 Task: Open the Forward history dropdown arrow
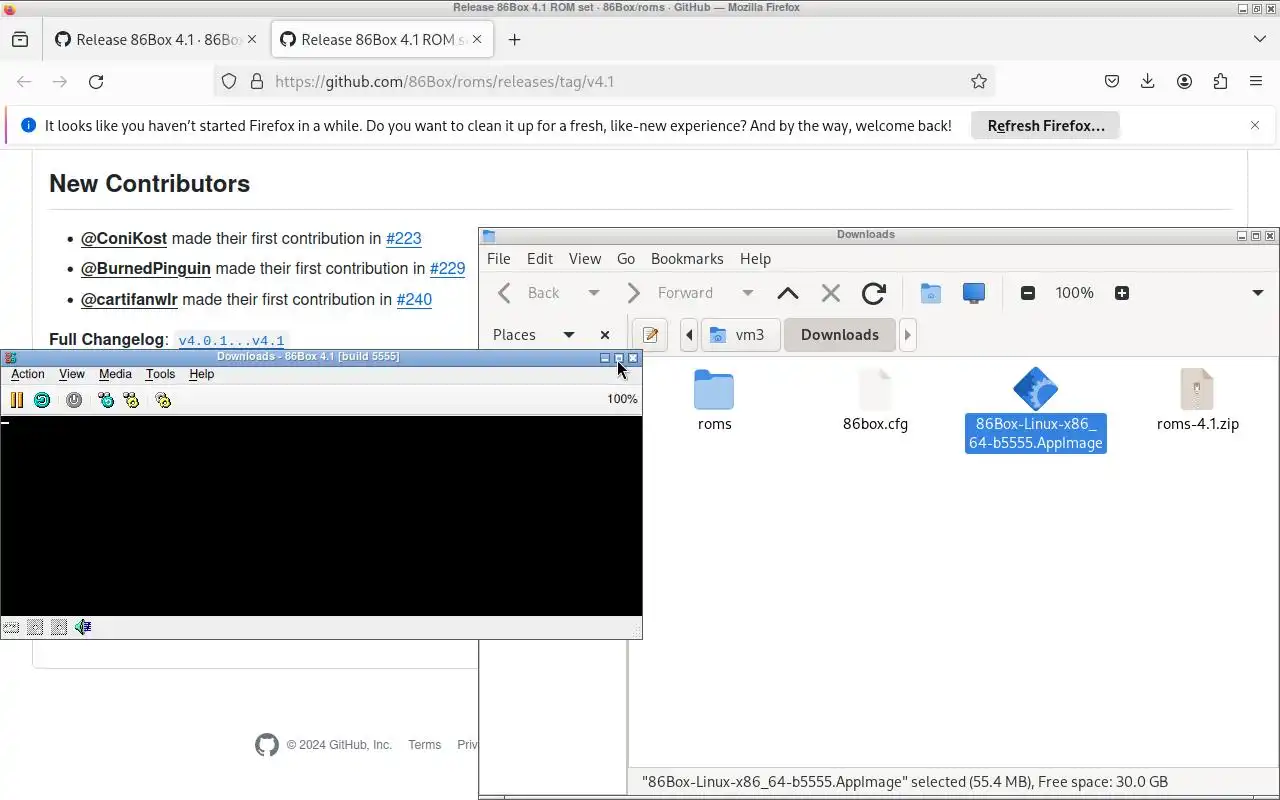pyautogui.click(x=747, y=293)
